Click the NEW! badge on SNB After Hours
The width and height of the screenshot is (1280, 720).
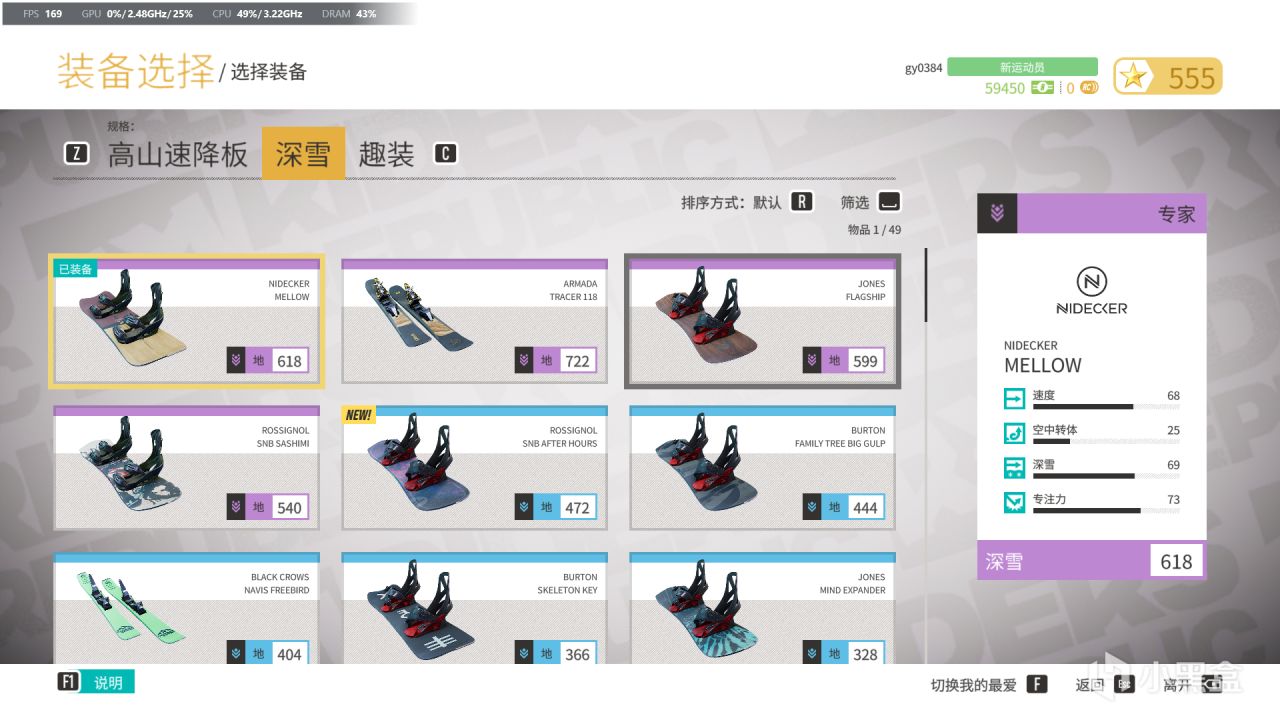(x=359, y=415)
